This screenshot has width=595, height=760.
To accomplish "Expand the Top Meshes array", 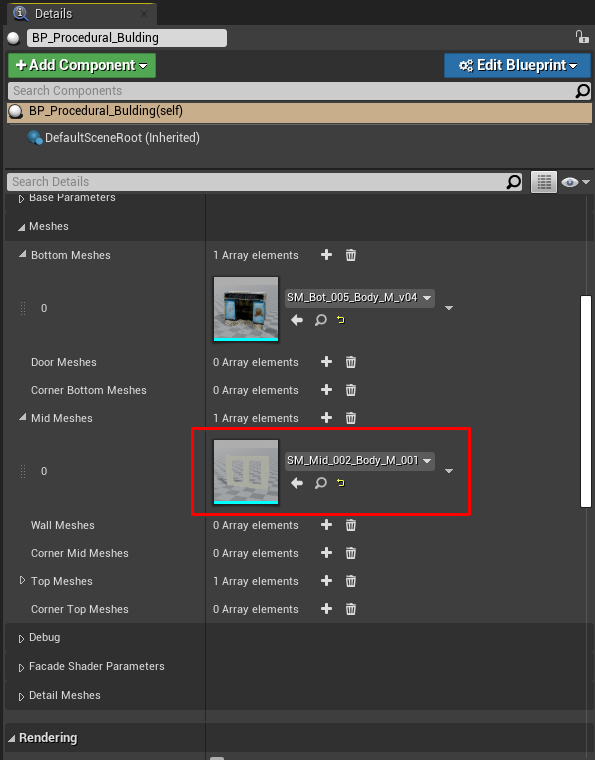I will point(22,581).
